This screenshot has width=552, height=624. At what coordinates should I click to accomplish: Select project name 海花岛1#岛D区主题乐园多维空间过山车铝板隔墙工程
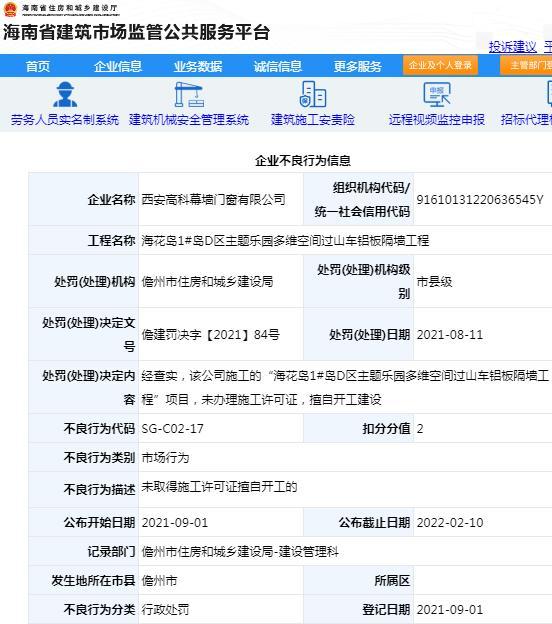click(x=285, y=240)
